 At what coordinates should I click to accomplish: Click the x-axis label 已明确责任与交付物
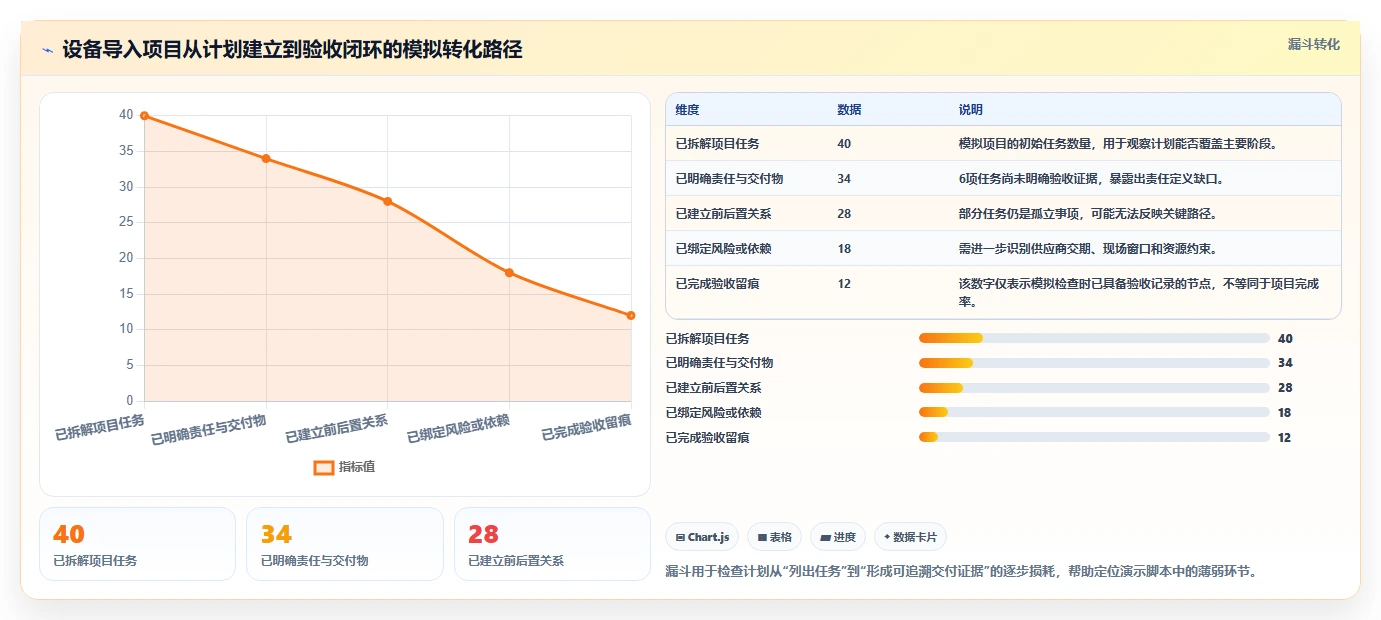point(209,430)
